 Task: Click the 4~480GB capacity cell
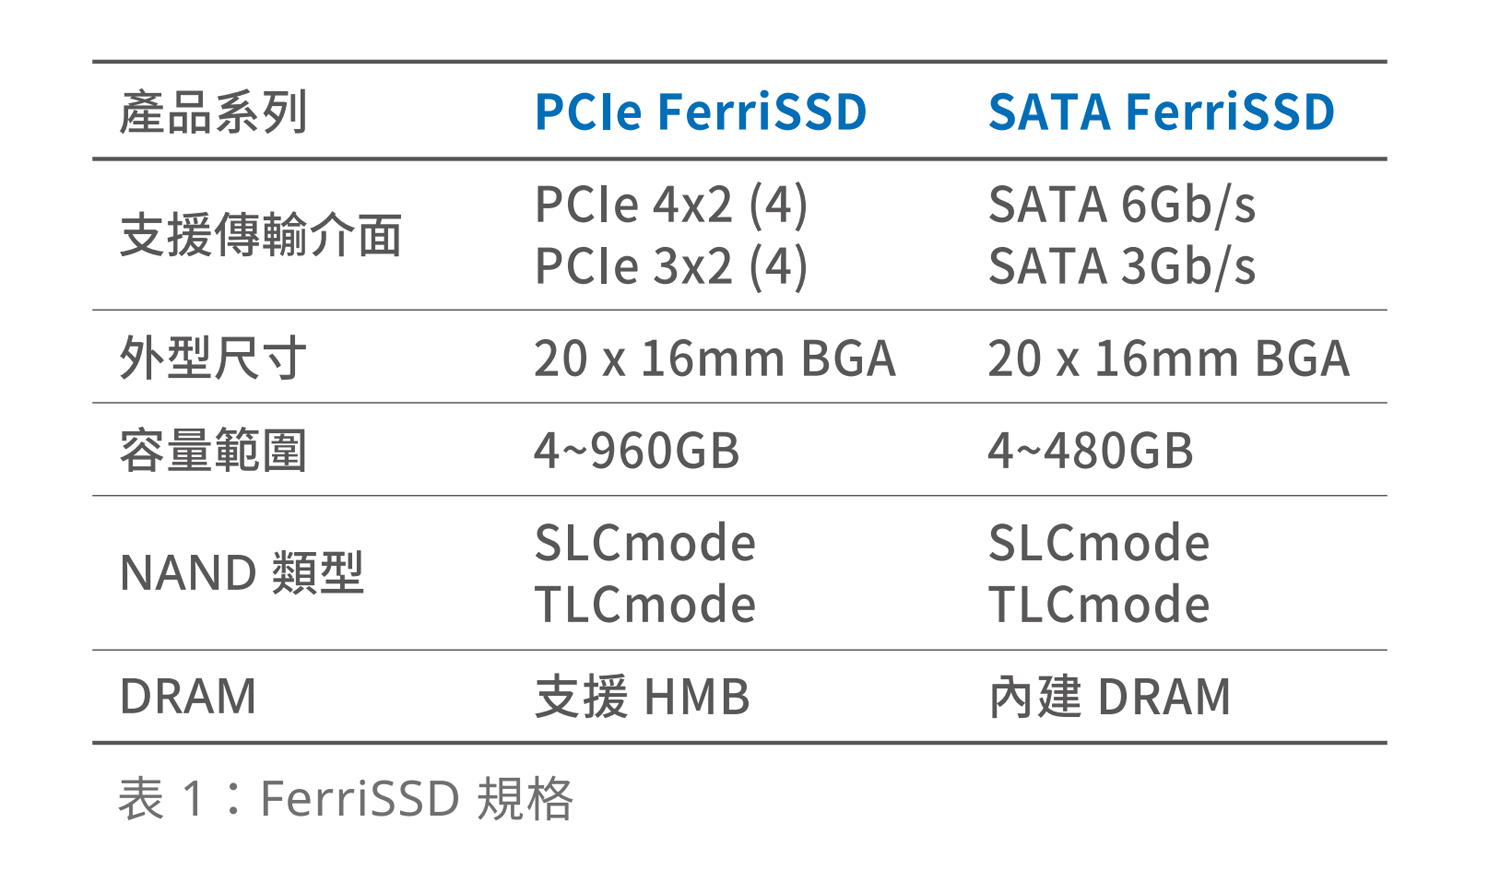point(1090,450)
